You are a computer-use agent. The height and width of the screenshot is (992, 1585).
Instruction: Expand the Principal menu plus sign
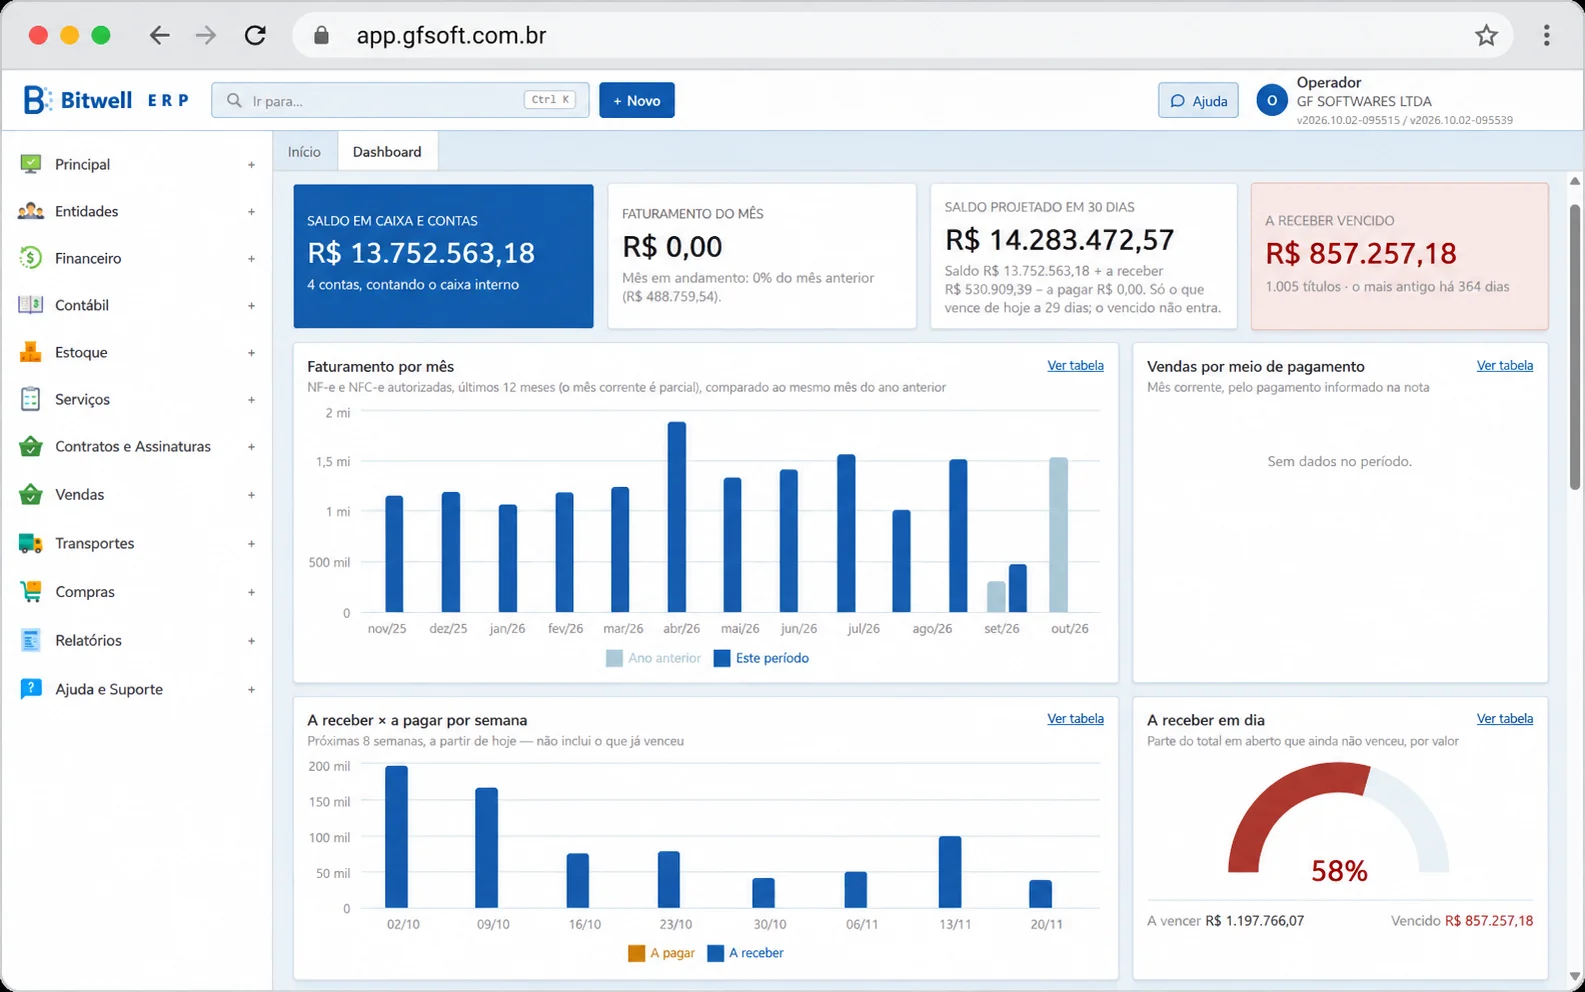pos(251,165)
